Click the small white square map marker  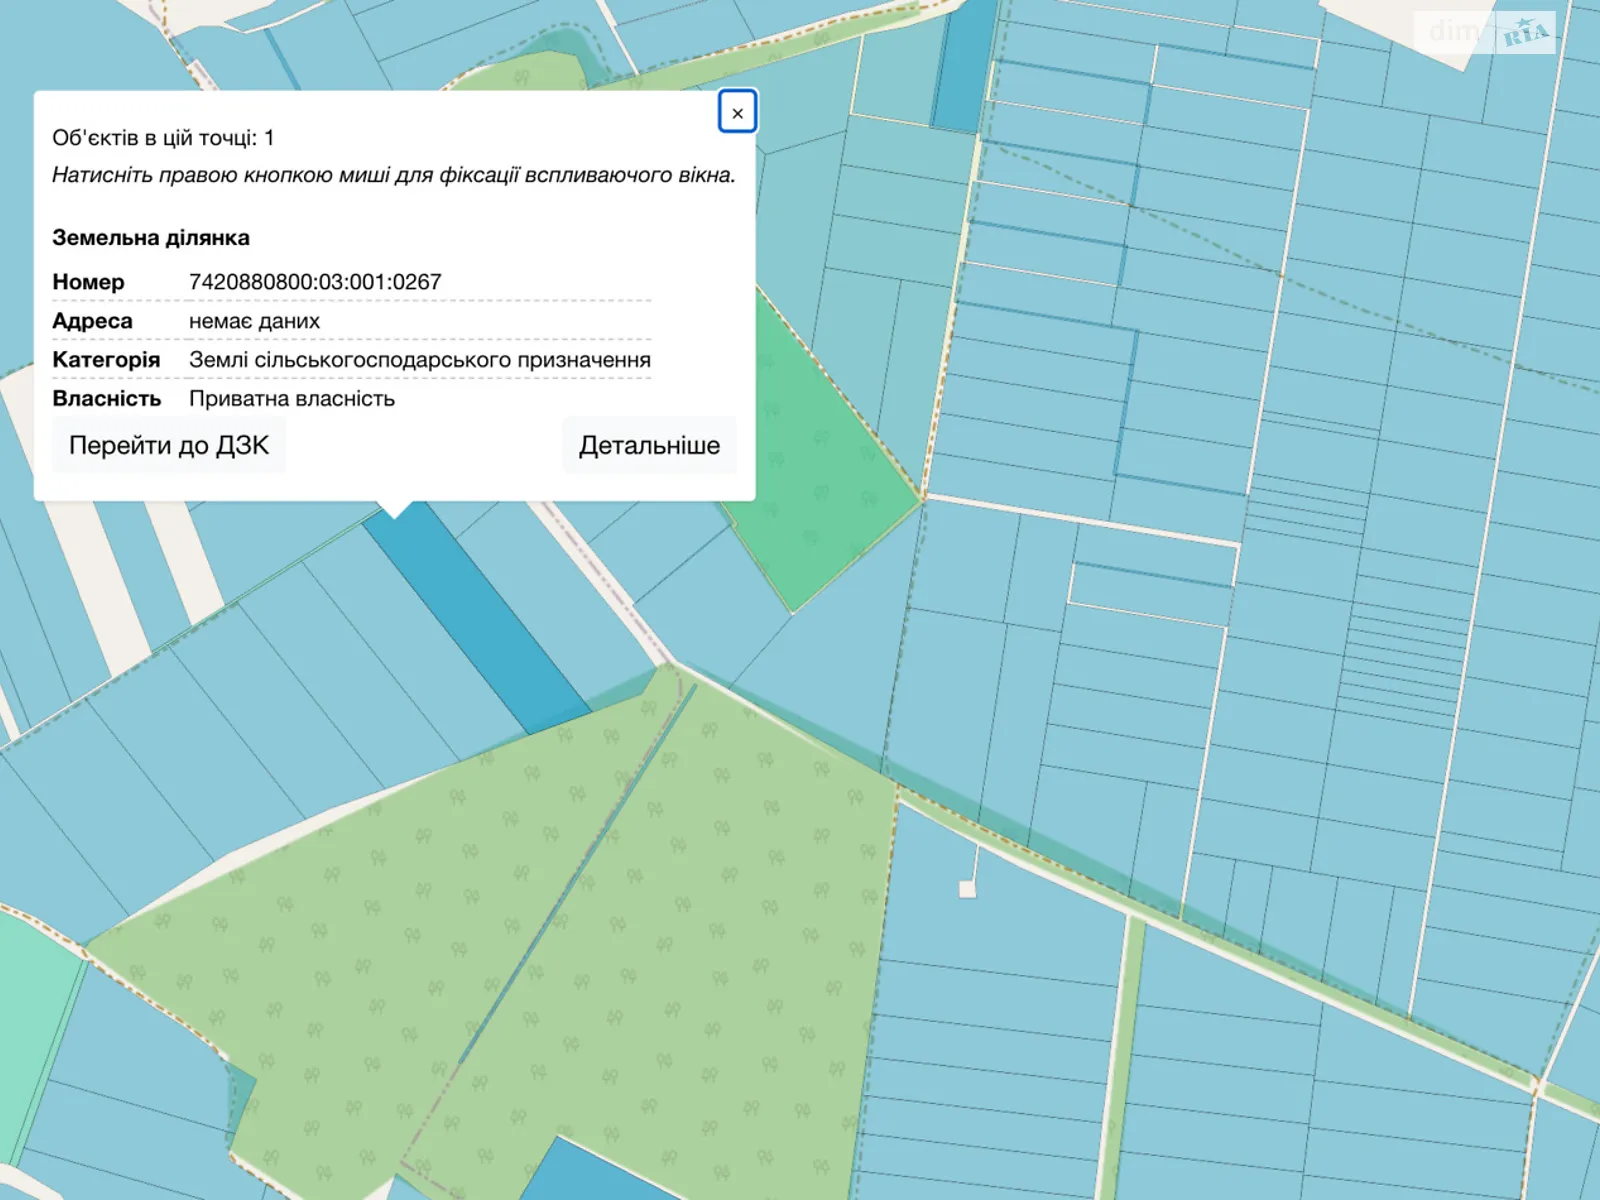point(967,889)
